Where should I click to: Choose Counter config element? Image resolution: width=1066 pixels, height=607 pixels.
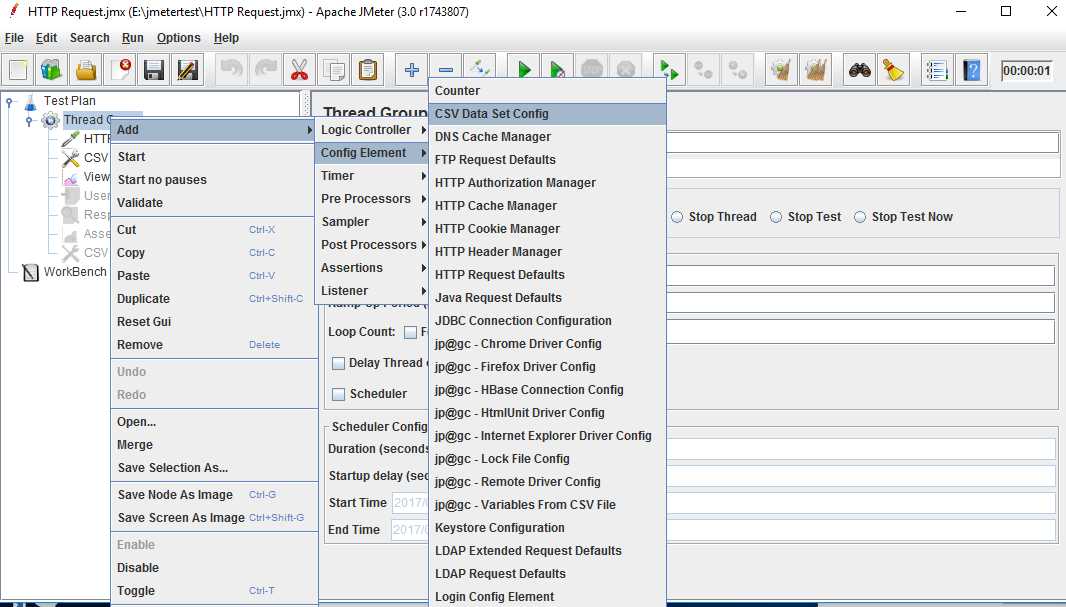point(547,91)
